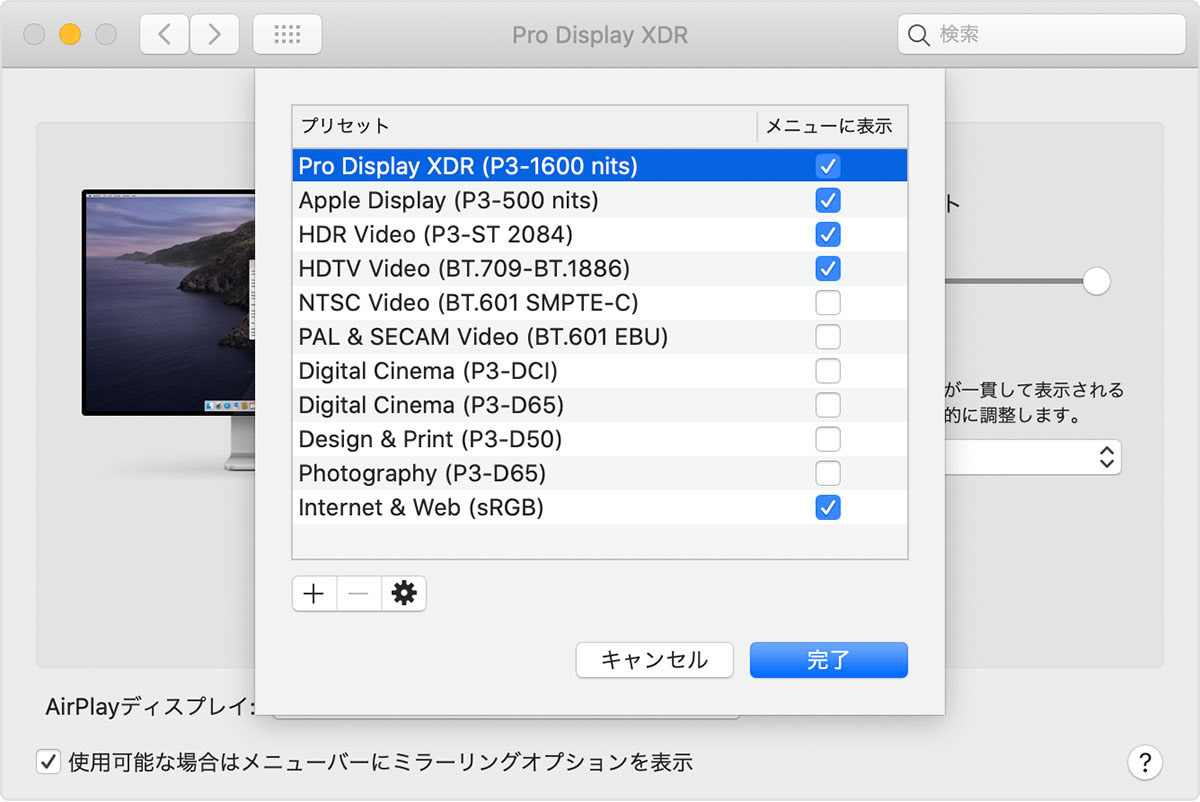Enable checkbox for Design & Print (P3-D50)
The height and width of the screenshot is (802, 1200).
click(828, 439)
